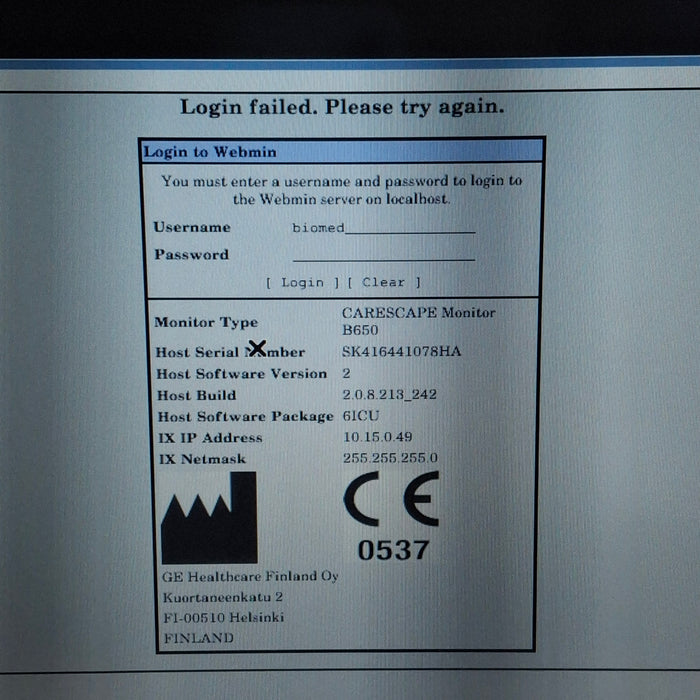Click the Host Software Version label
This screenshot has height=700, width=700.
(x=241, y=374)
